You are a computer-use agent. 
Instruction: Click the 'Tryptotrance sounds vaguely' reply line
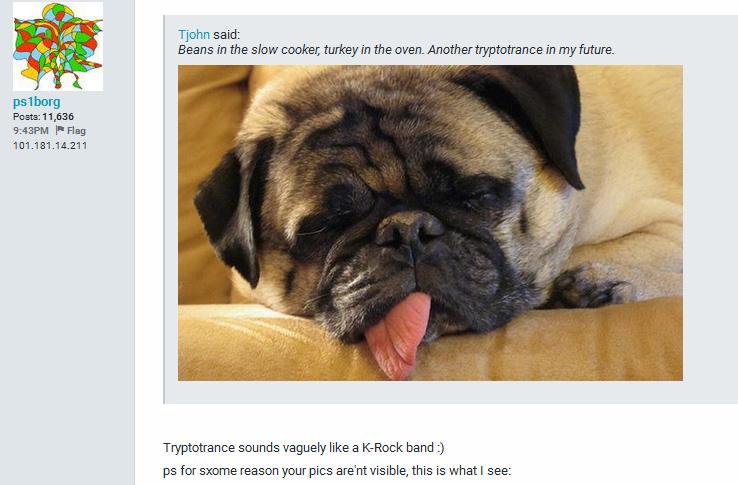click(304, 447)
